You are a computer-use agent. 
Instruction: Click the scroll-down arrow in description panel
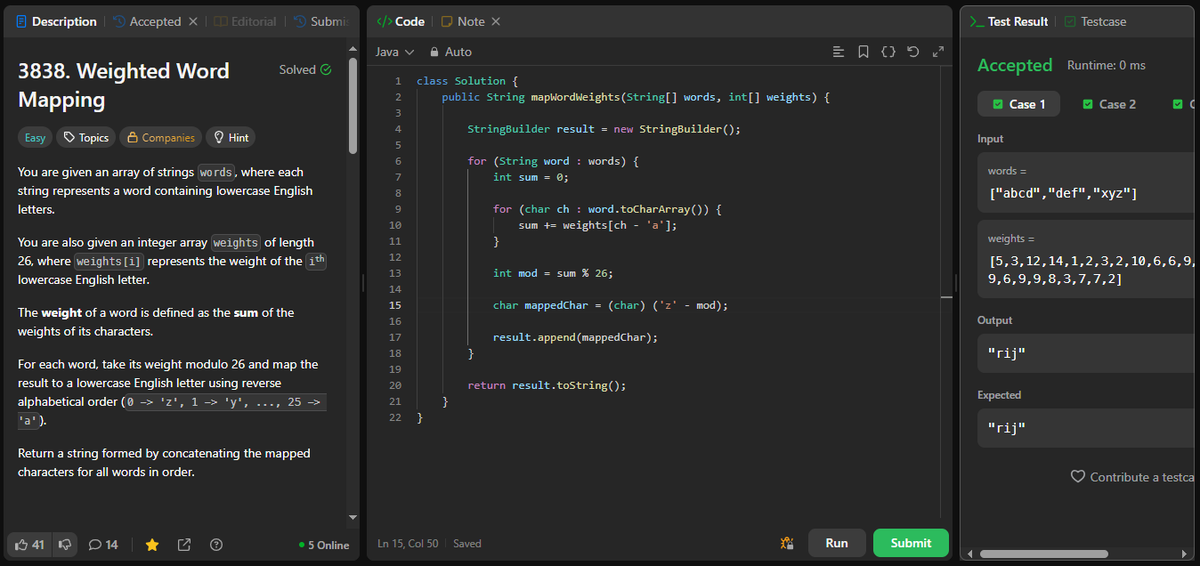tap(352, 517)
